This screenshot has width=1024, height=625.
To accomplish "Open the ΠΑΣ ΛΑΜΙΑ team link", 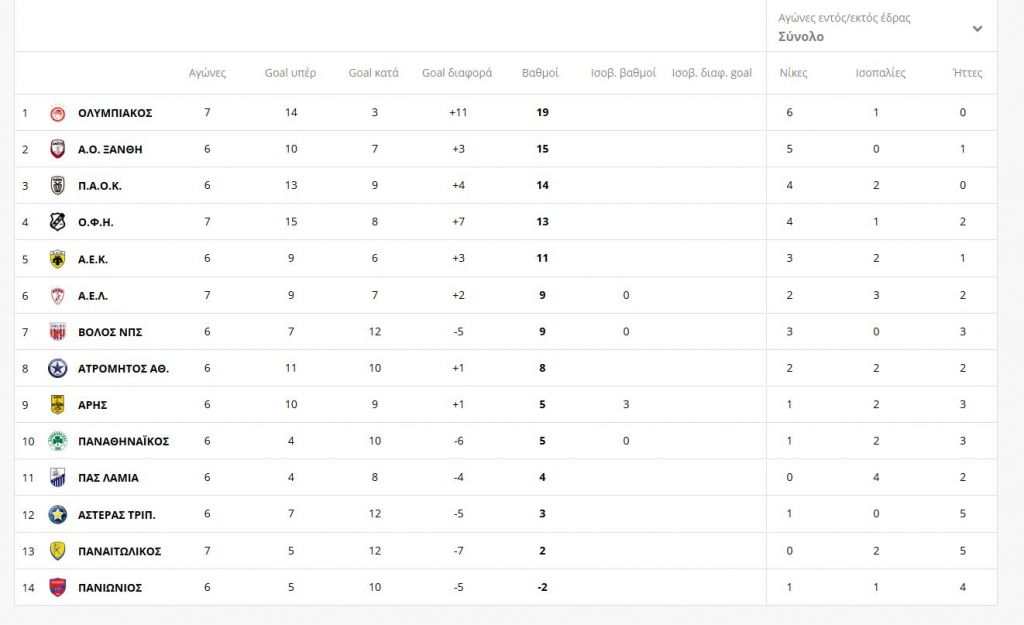I will (108, 478).
